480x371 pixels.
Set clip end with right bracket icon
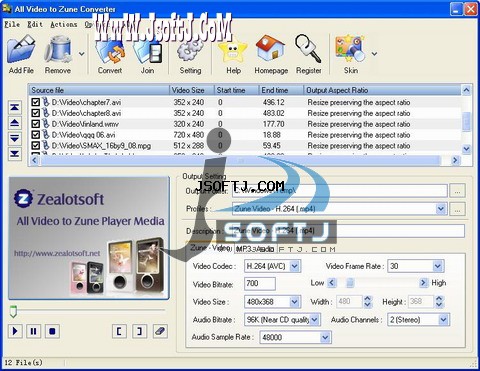[140, 331]
